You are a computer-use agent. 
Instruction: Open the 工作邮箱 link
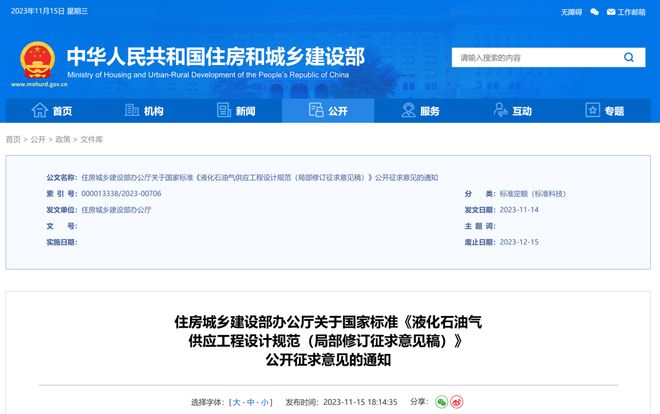631,12
